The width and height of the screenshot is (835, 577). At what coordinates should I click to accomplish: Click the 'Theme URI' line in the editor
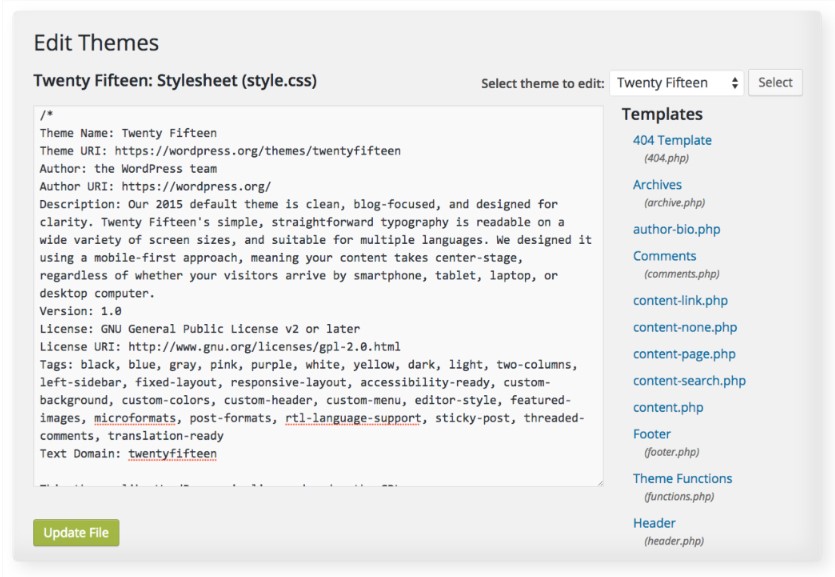(220, 151)
